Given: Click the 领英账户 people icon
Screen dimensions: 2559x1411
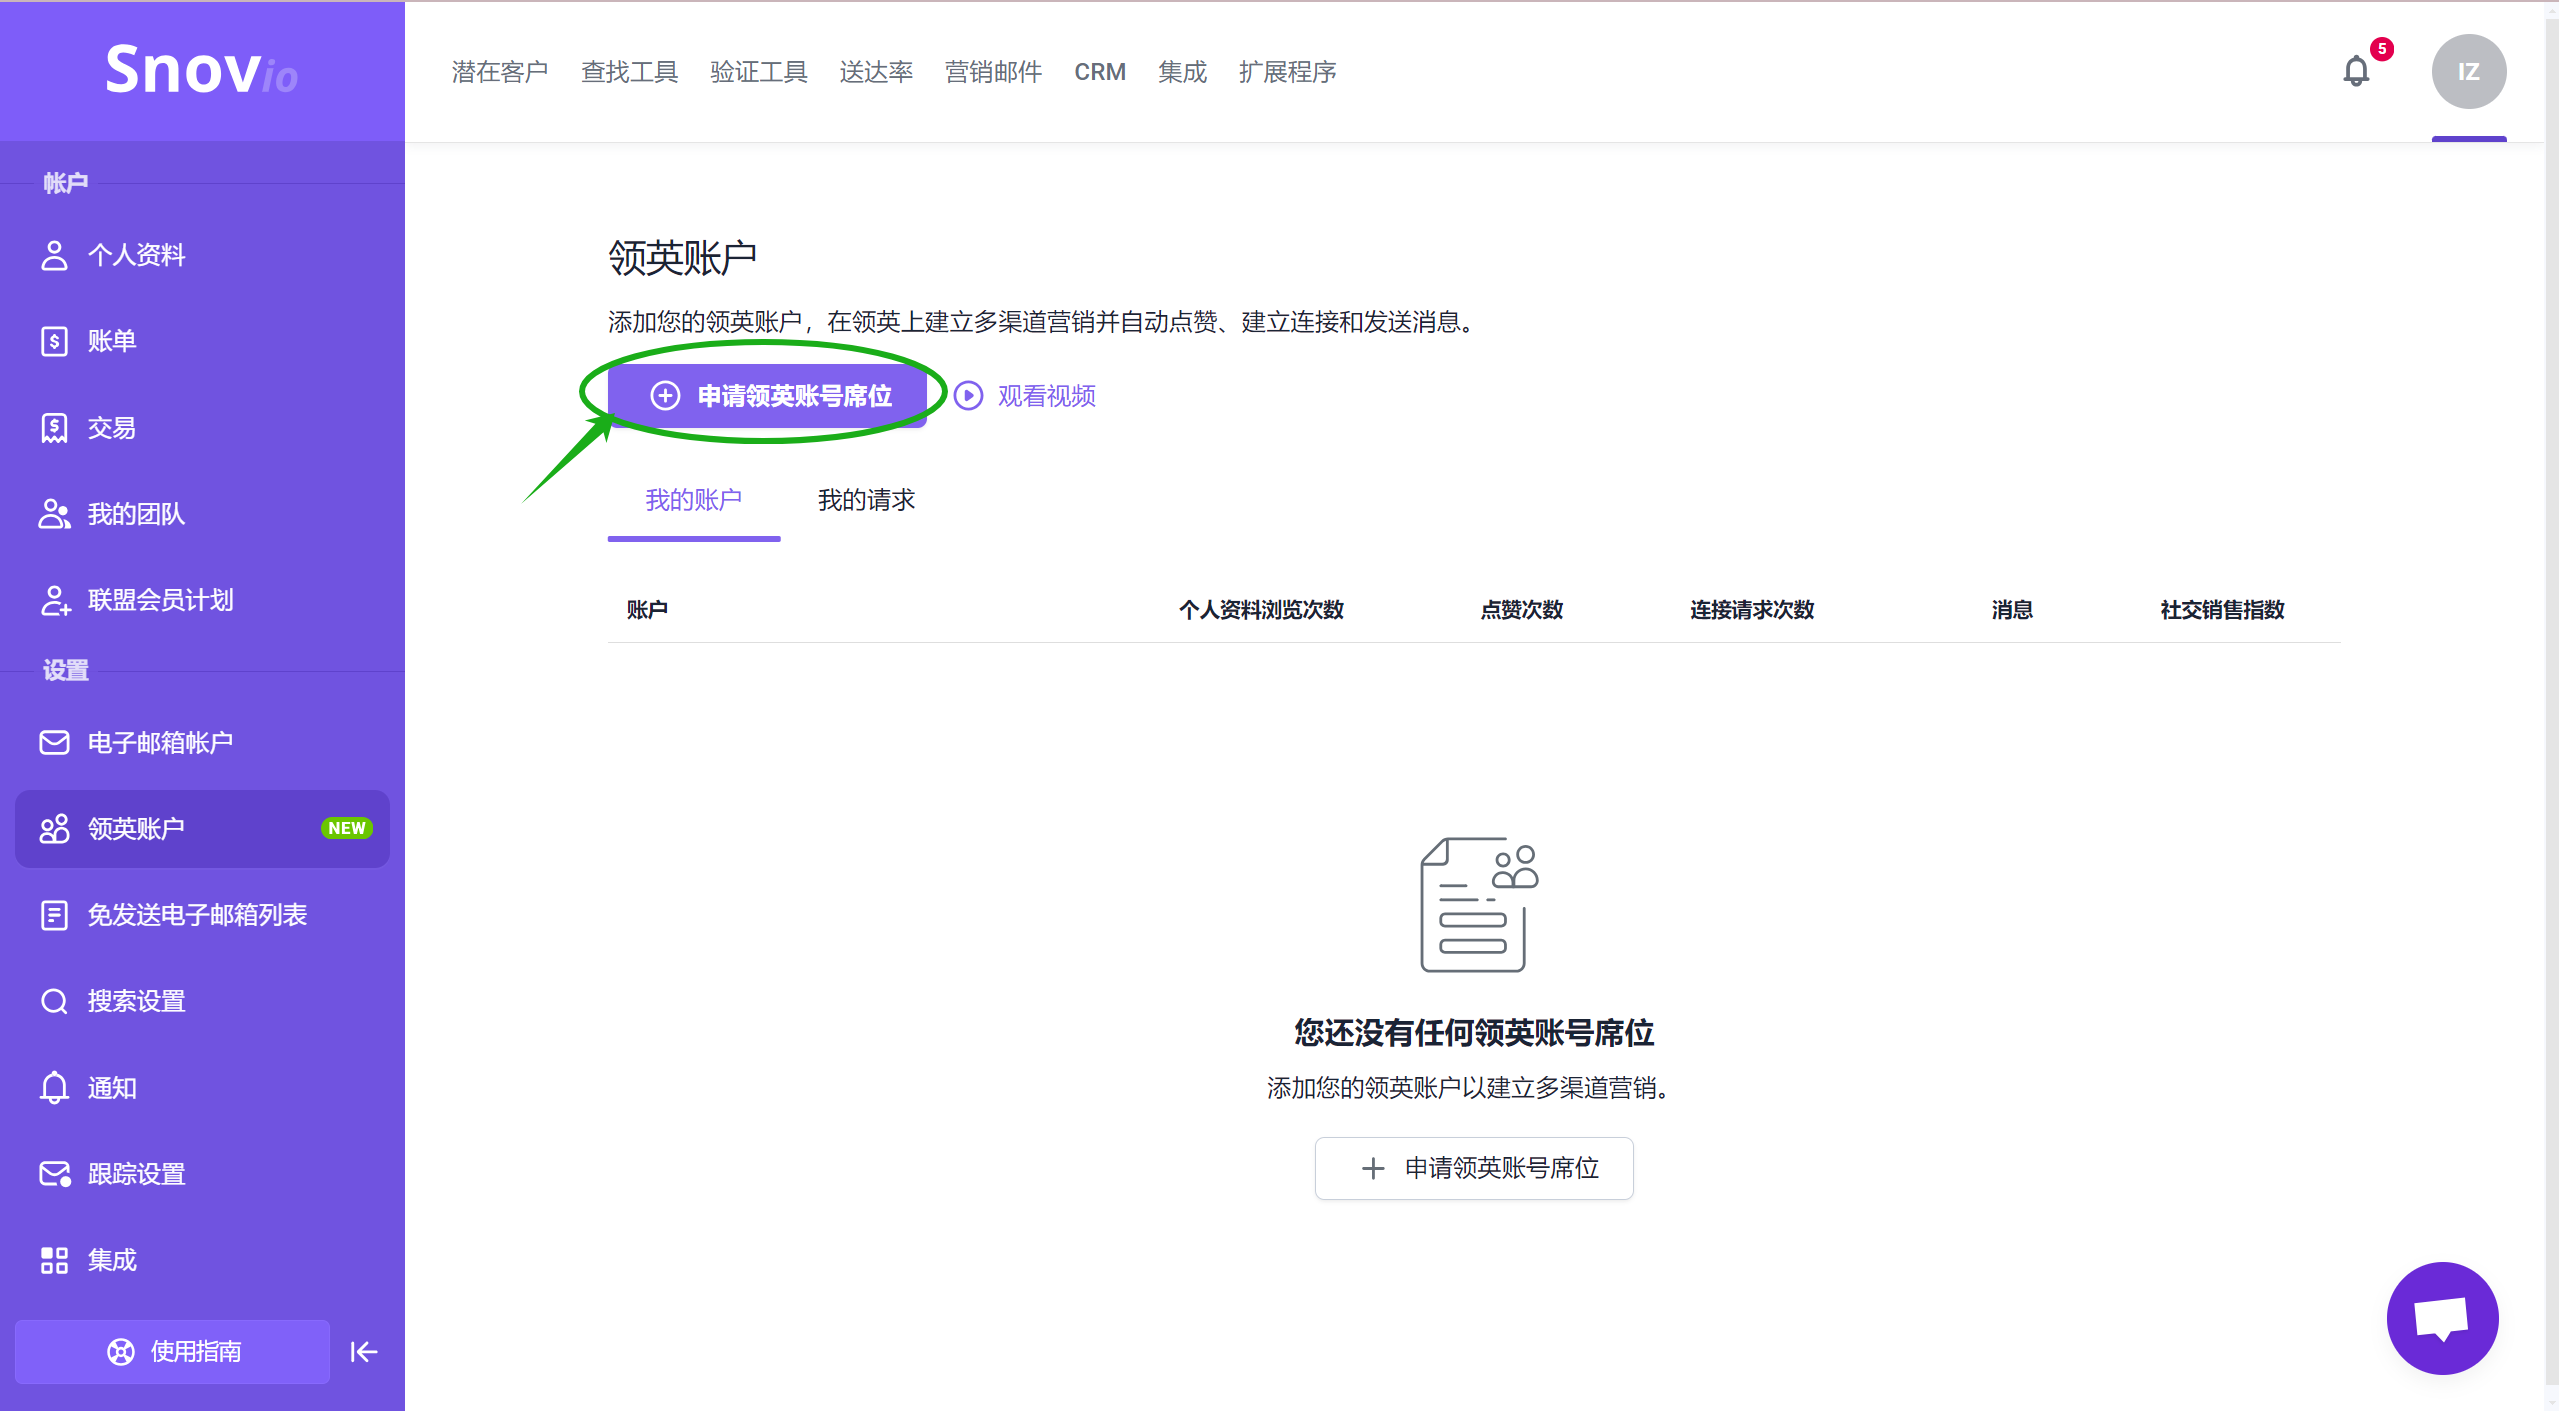Looking at the screenshot, I should (x=54, y=828).
